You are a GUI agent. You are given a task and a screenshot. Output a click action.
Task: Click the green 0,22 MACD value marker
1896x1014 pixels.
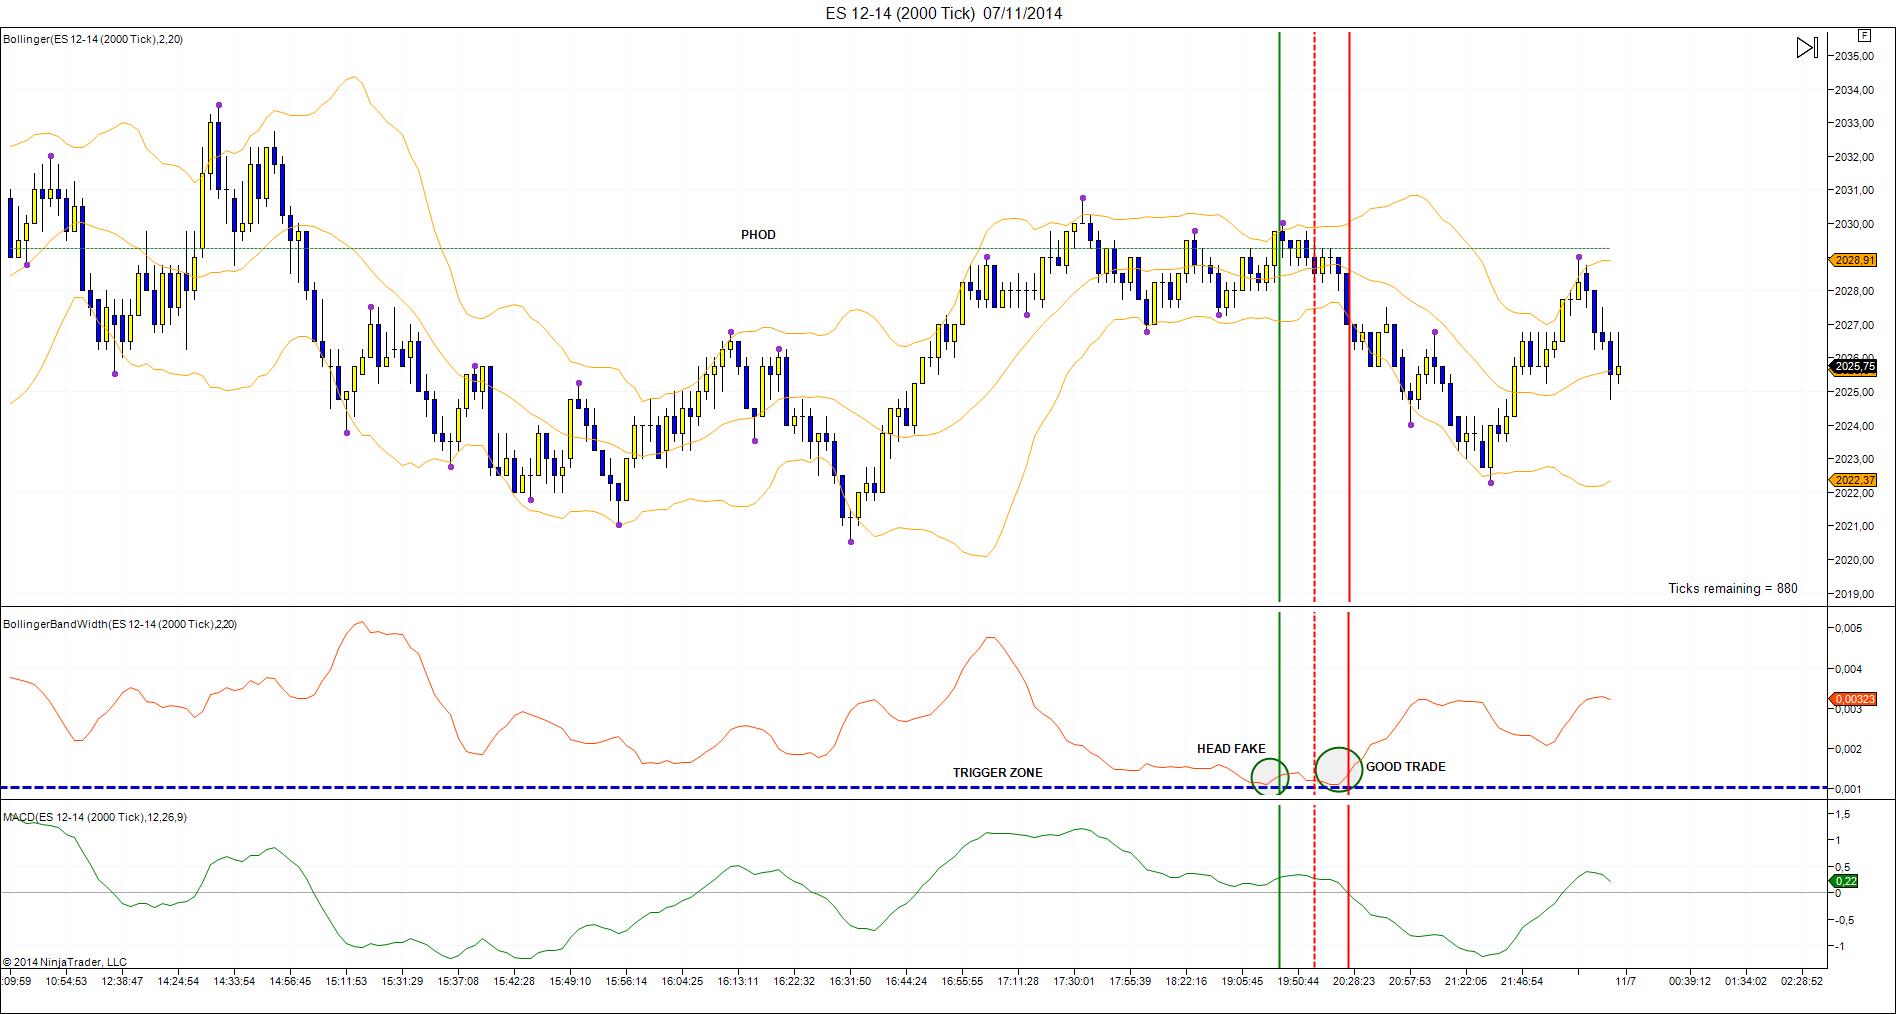[x=1846, y=881]
